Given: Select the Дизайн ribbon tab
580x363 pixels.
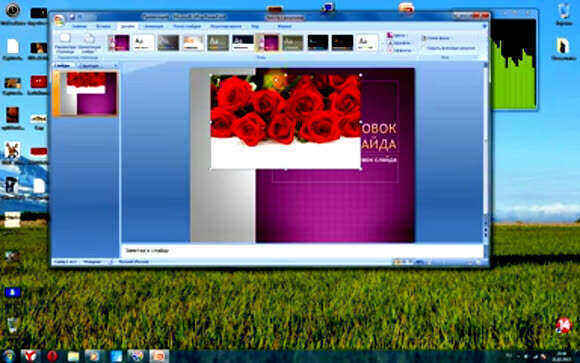Looking at the screenshot, I should 127,26.
